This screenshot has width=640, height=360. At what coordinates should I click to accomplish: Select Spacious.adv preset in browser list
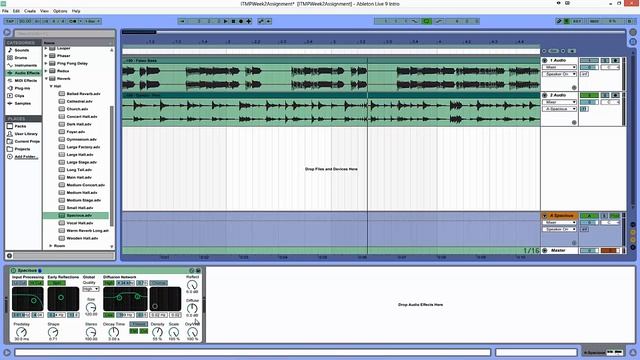click(76, 216)
